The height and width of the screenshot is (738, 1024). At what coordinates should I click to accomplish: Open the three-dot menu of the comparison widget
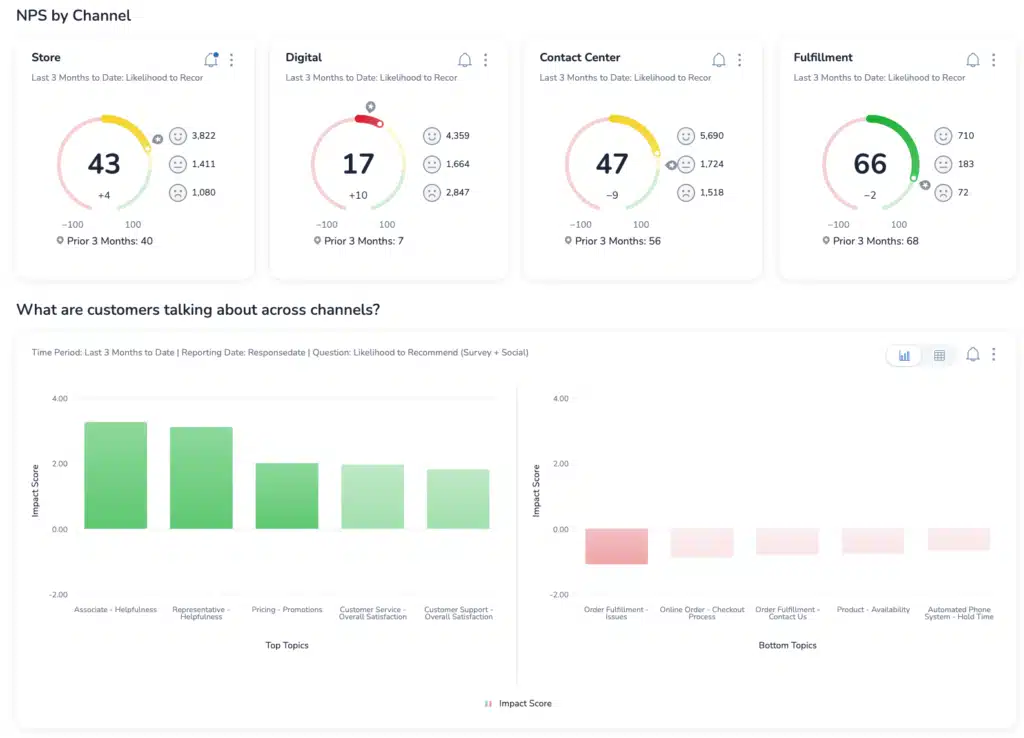pyautogui.click(x=994, y=354)
